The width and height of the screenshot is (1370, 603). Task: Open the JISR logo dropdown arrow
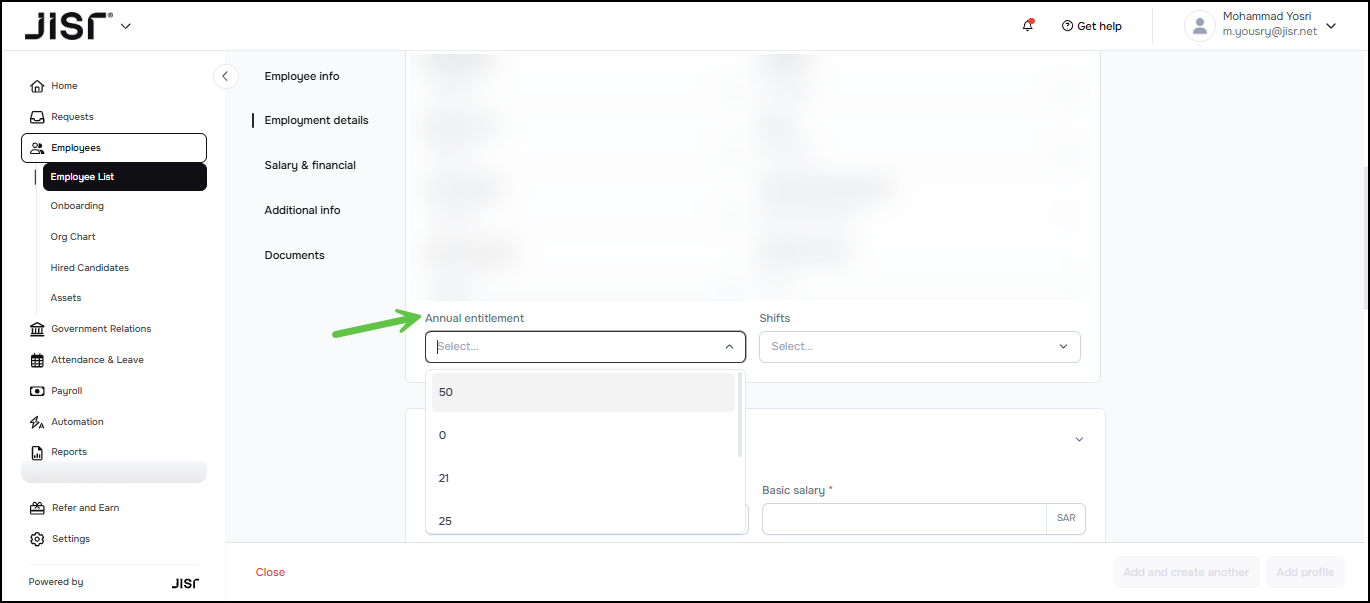point(126,26)
